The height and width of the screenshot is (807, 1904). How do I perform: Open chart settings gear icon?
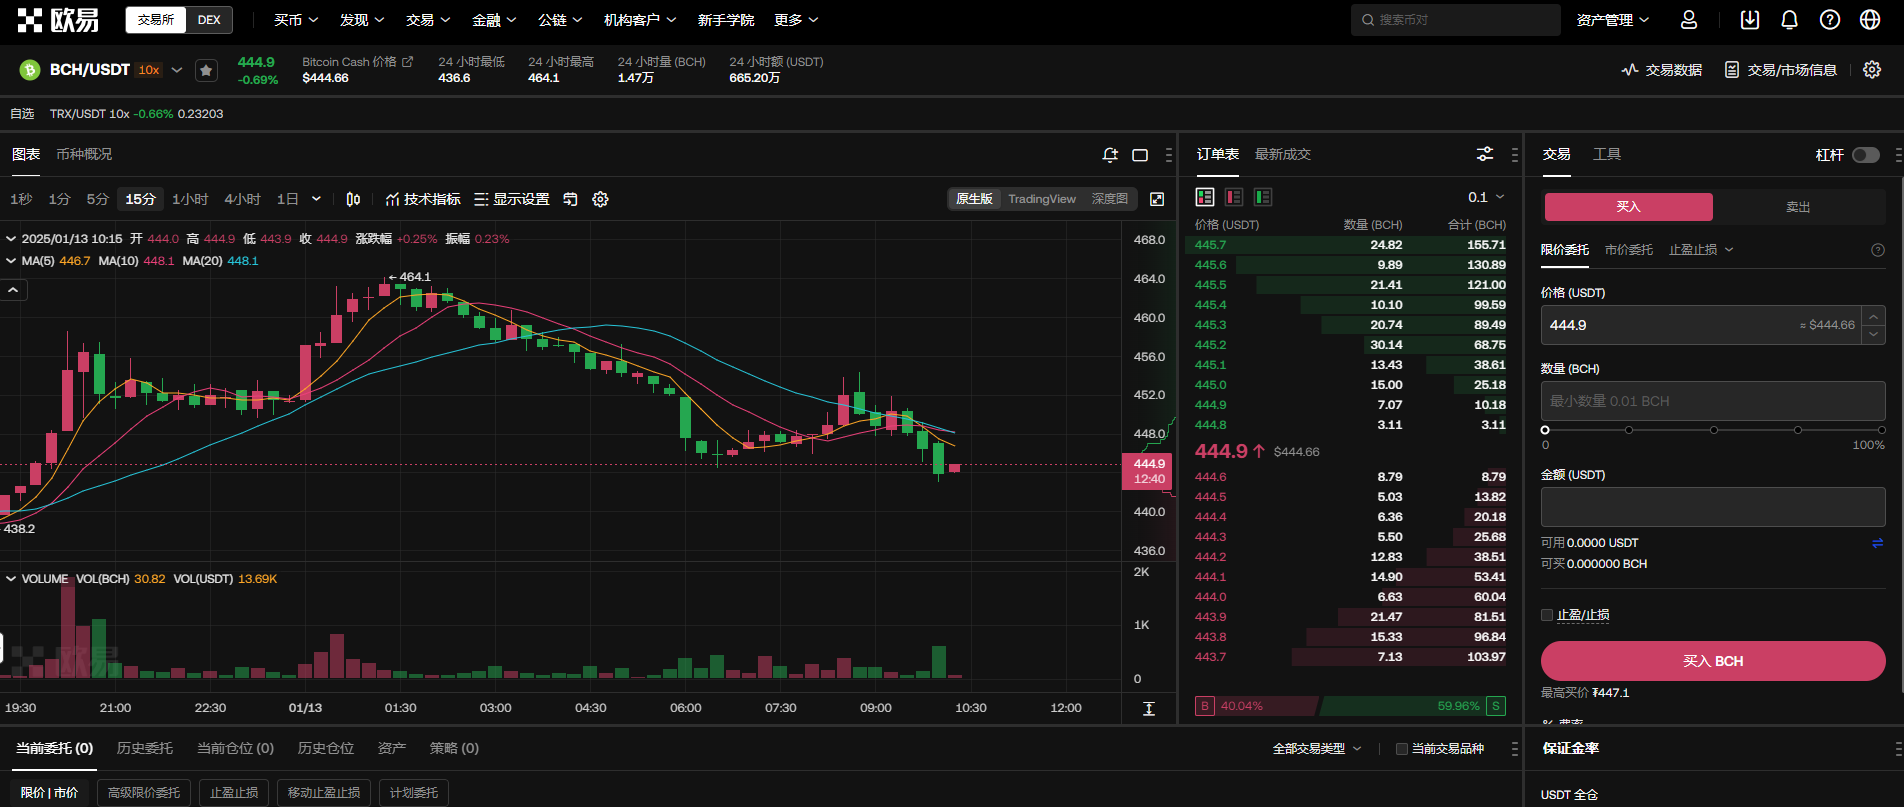600,199
